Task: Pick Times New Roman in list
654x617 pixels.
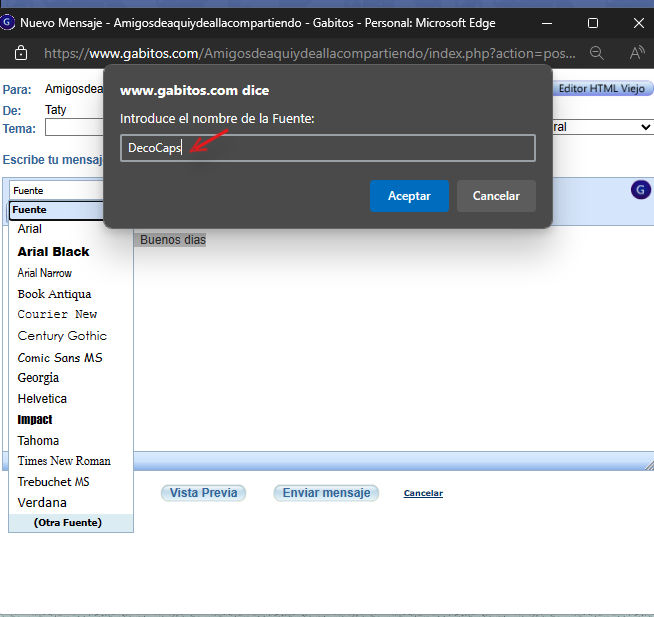Action: coord(64,461)
